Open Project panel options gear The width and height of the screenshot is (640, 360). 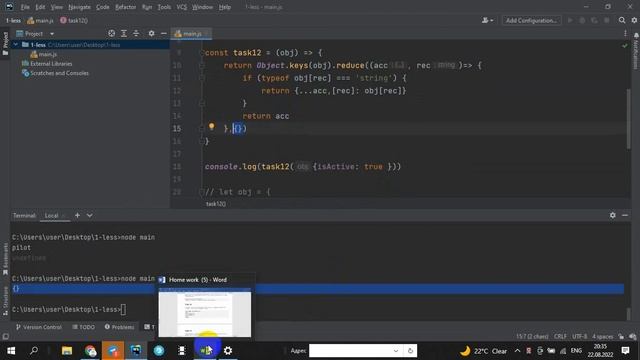[151, 33]
